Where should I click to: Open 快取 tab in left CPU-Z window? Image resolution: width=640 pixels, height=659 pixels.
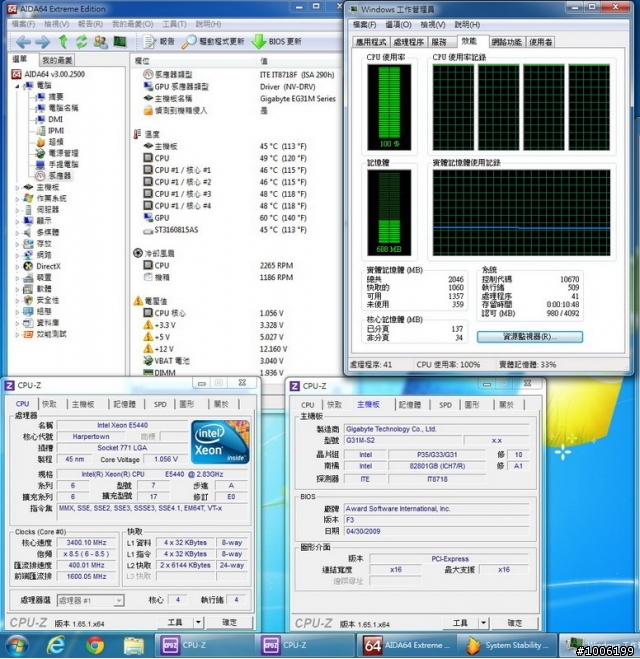pyautogui.click(x=49, y=404)
